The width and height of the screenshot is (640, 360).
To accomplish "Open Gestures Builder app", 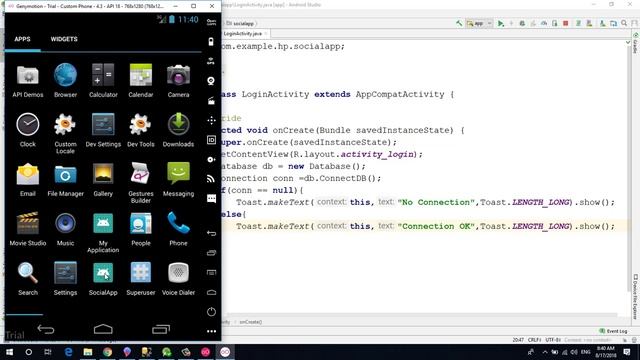I will [141, 183].
